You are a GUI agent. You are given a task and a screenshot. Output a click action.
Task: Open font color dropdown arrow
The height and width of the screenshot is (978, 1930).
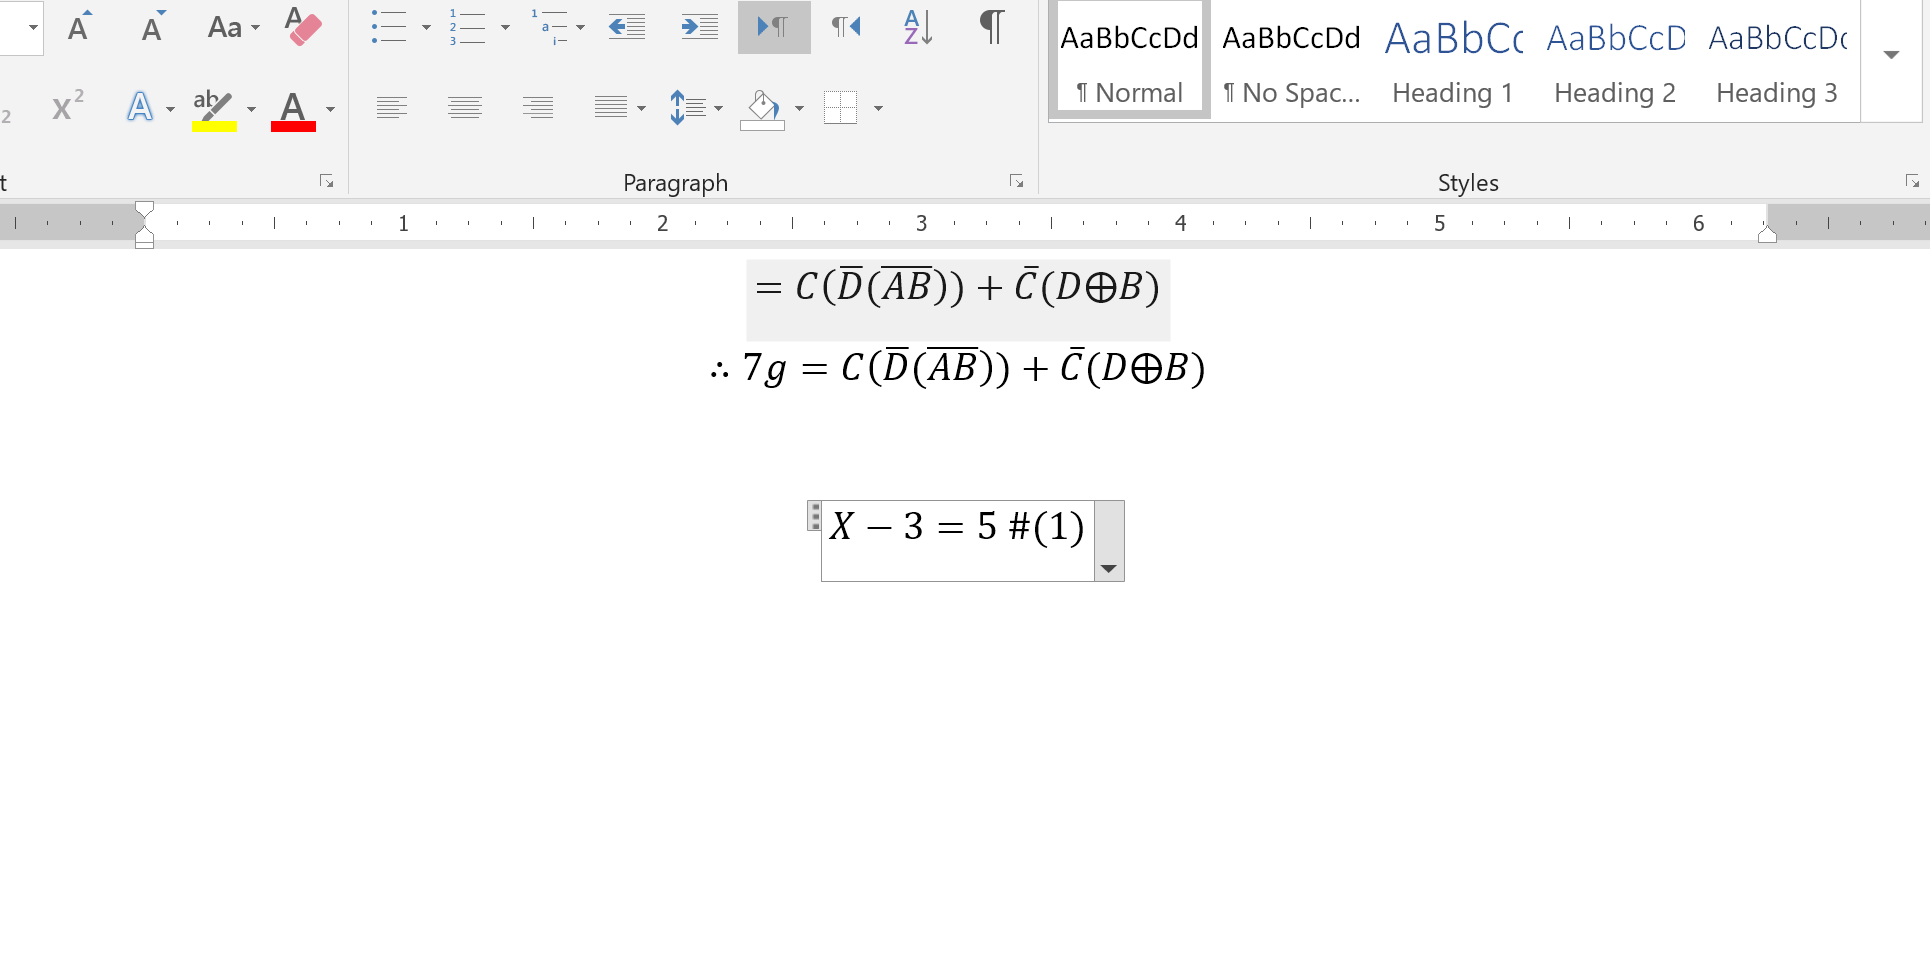(x=330, y=108)
